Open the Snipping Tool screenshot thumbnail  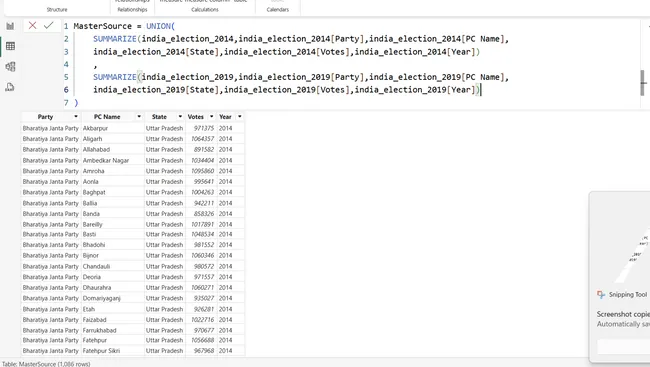(632, 255)
